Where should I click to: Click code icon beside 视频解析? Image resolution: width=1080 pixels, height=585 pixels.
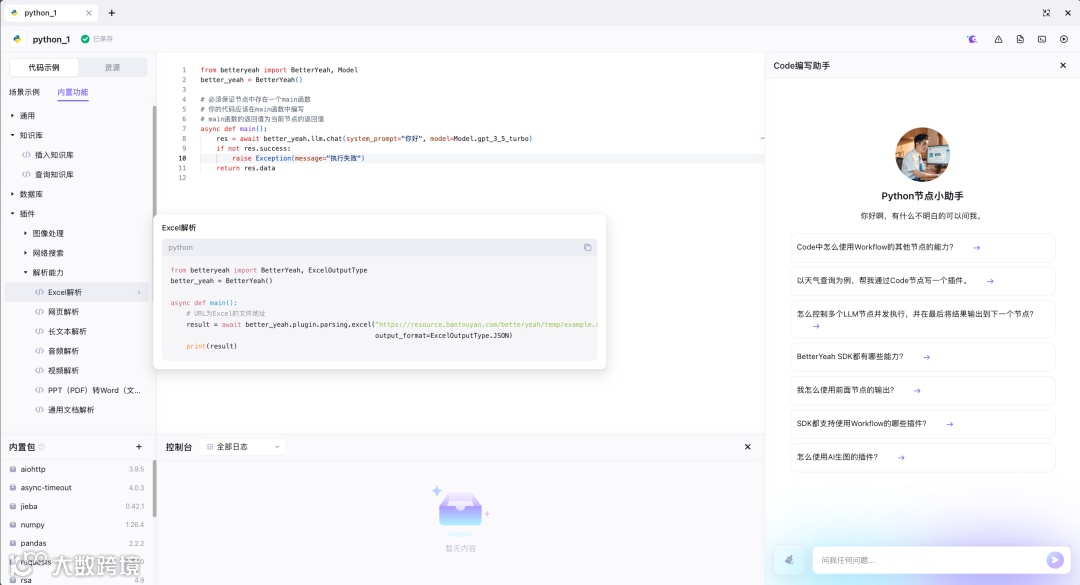[x=39, y=371]
